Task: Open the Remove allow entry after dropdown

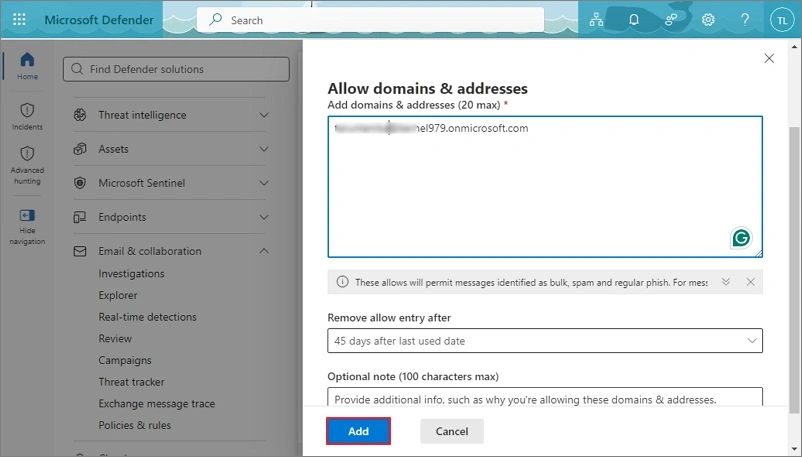Action: pyautogui.click(x=545, y=341)
